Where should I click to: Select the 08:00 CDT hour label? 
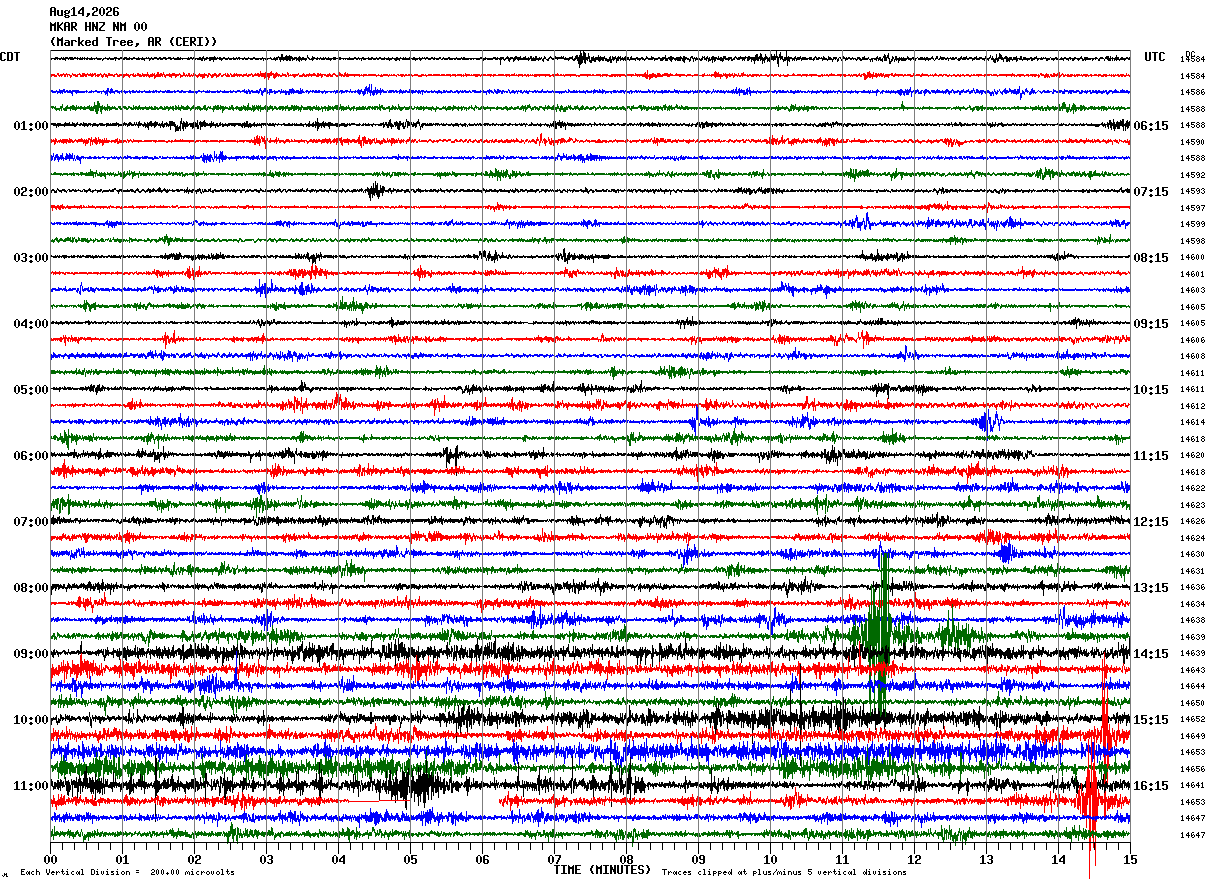[x=31, y=588]
